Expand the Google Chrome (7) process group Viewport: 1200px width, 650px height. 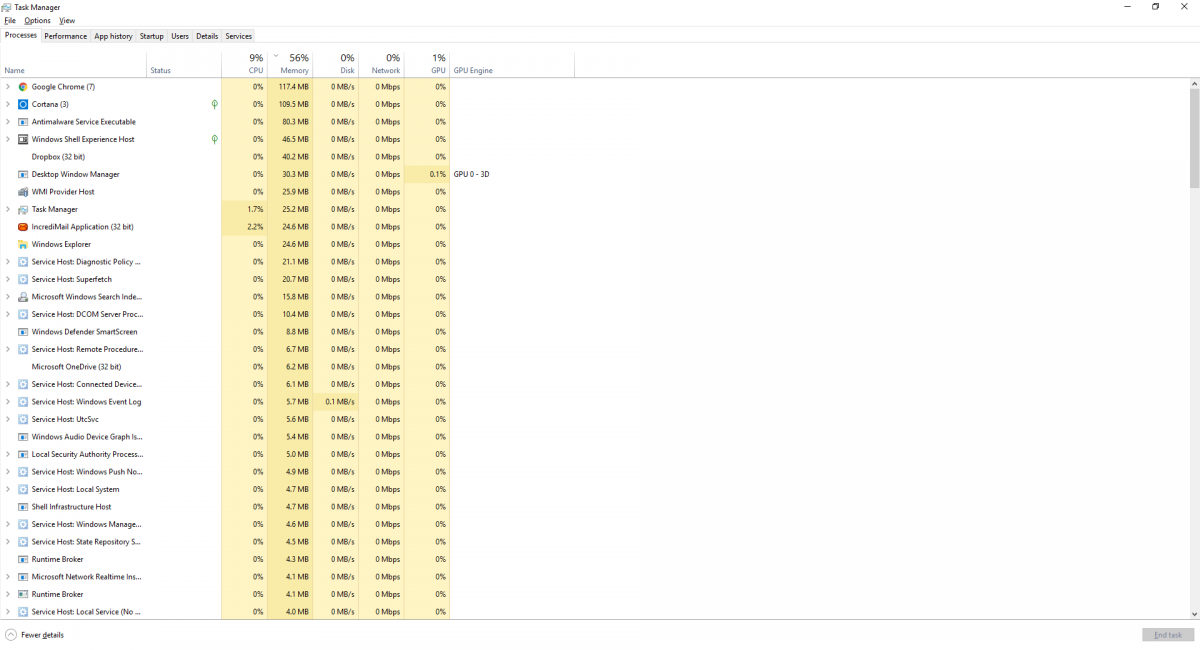8,87
